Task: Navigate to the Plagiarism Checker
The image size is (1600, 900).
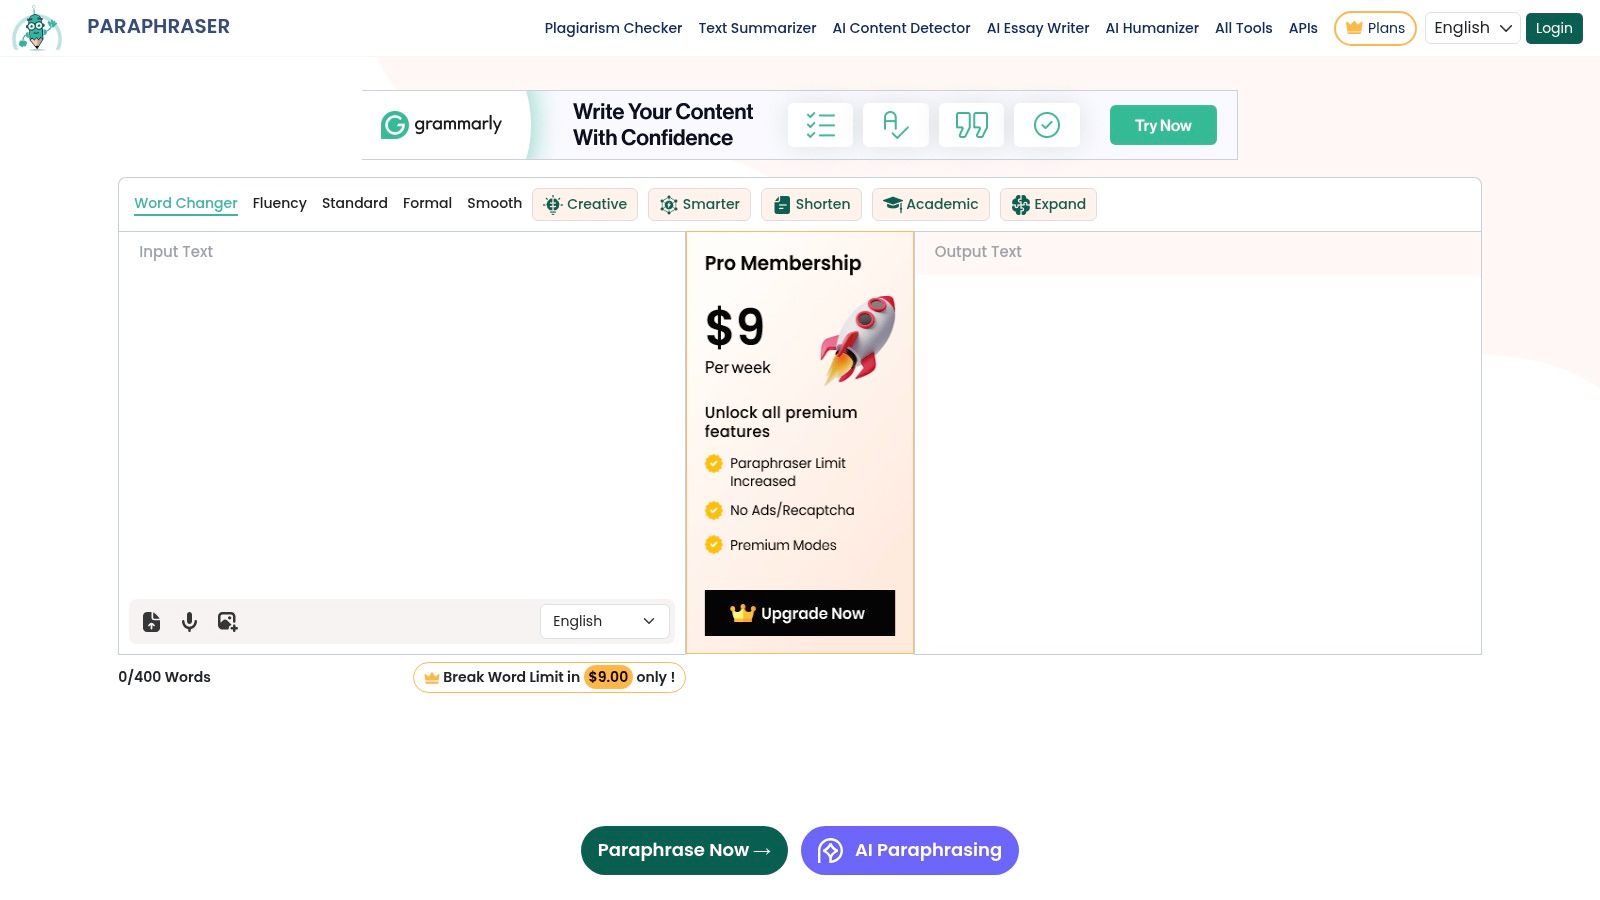Action: [x=613, y=28]
